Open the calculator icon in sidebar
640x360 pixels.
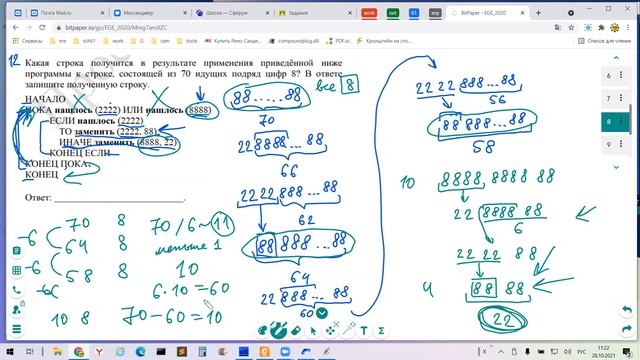coord(17,250)
